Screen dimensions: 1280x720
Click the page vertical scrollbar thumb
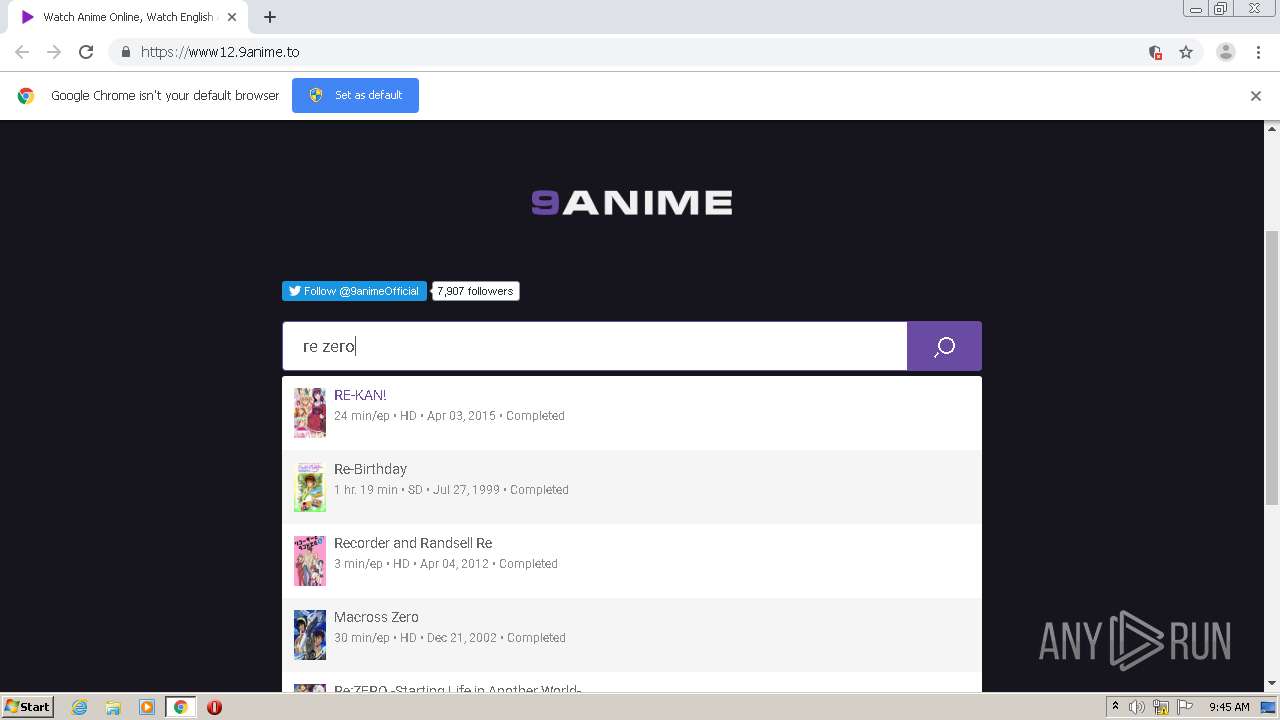[x=1272, y=368]
